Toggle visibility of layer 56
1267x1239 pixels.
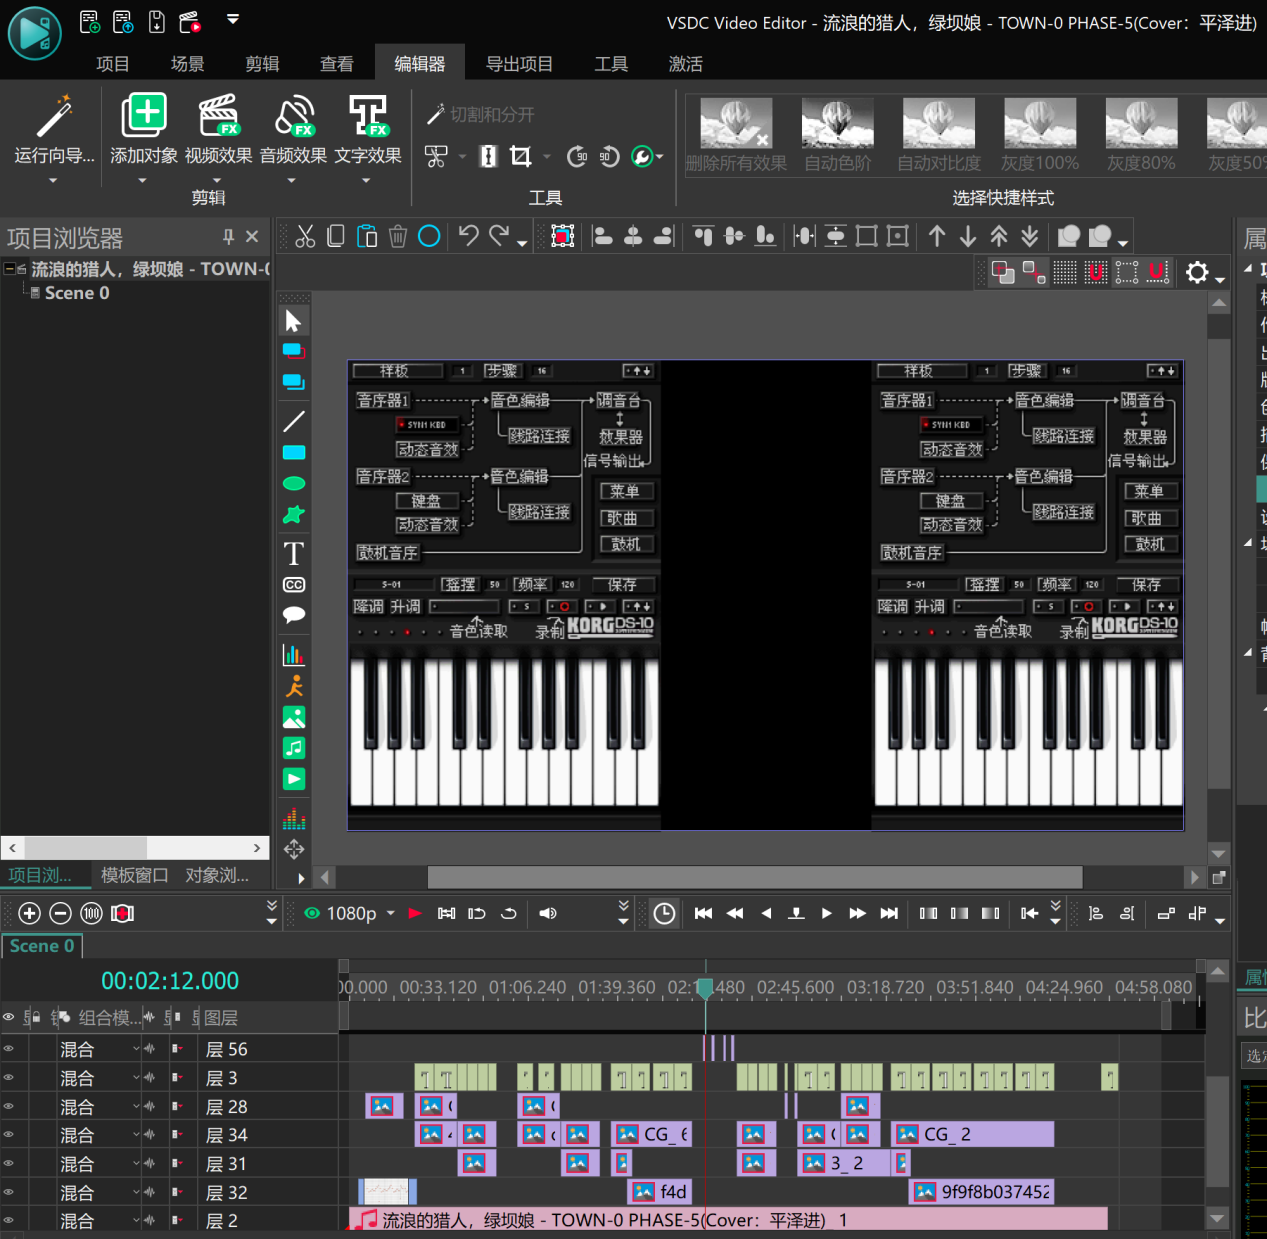pyautogui.click(x=9, y=1049)
